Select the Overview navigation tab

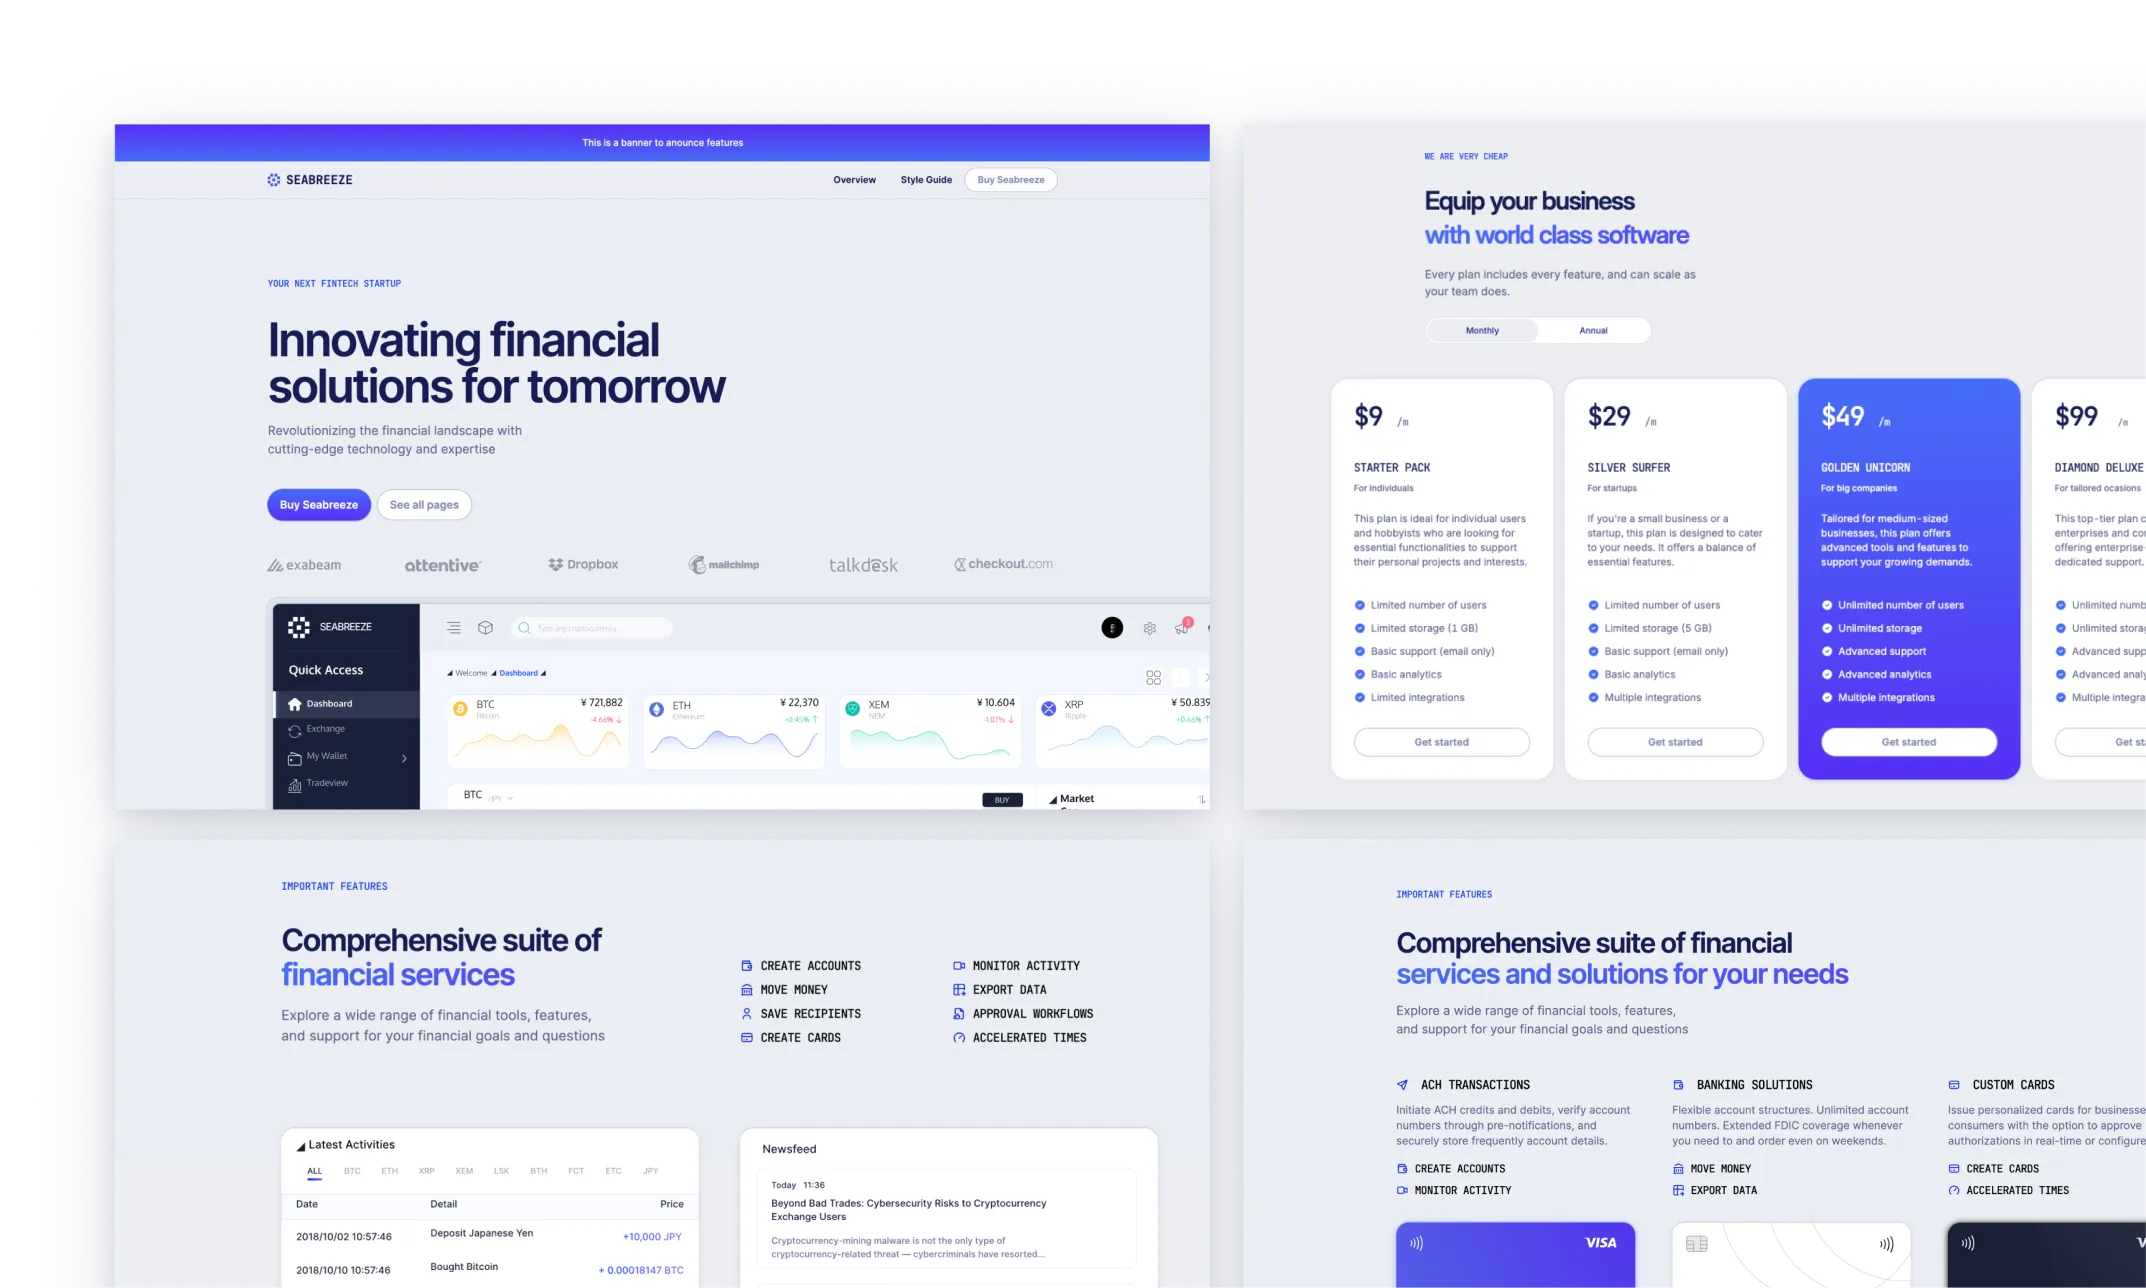tap(855, 179)
